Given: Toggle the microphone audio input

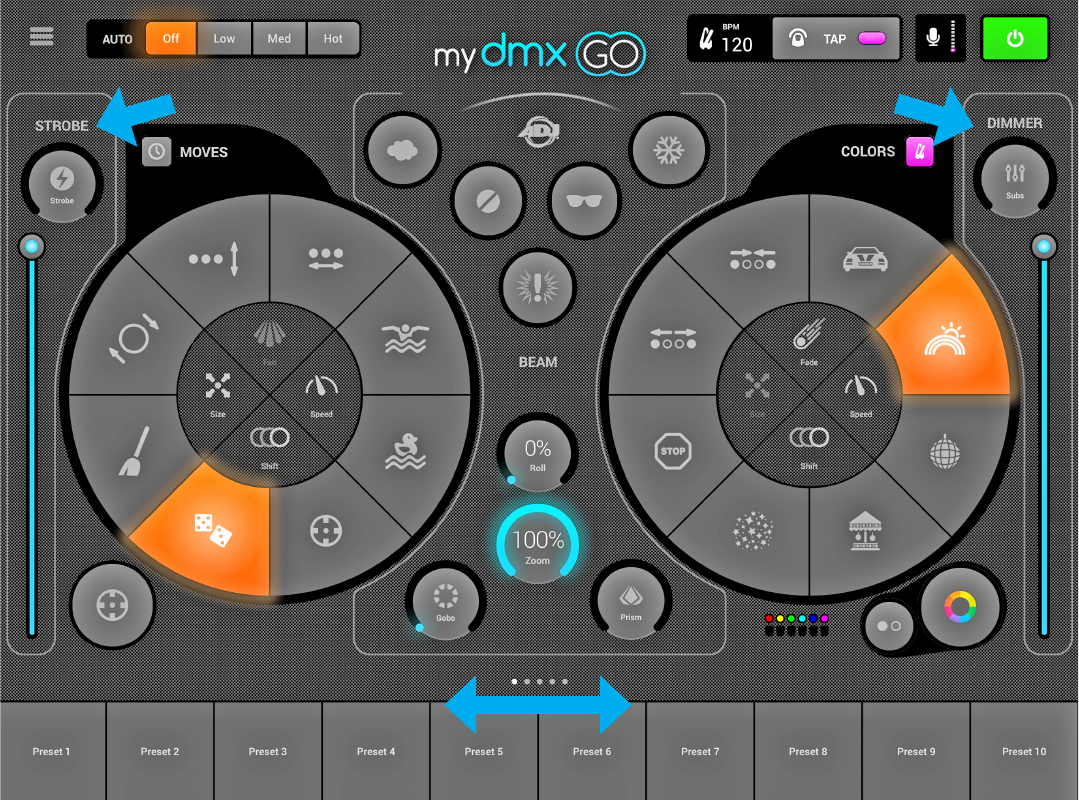Looking at the screenshot, I should click(x=940, y=38).
